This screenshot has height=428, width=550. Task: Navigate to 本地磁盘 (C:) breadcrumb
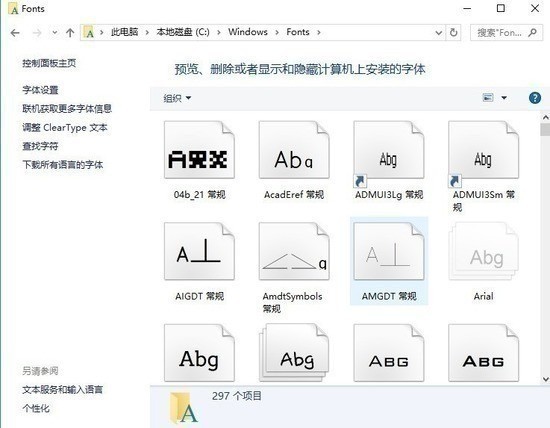click(183, 32)
